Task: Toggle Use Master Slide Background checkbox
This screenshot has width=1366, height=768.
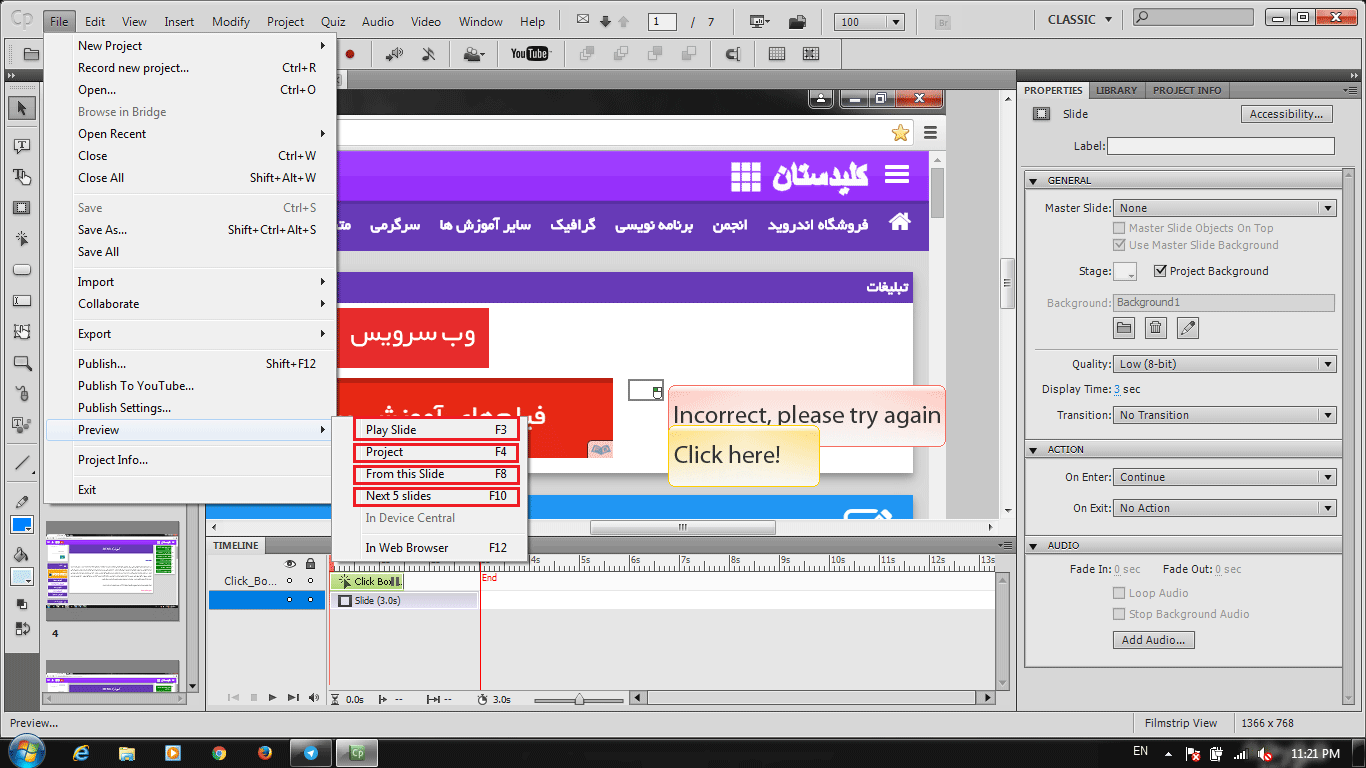Action: click(x=1119, y=245)
